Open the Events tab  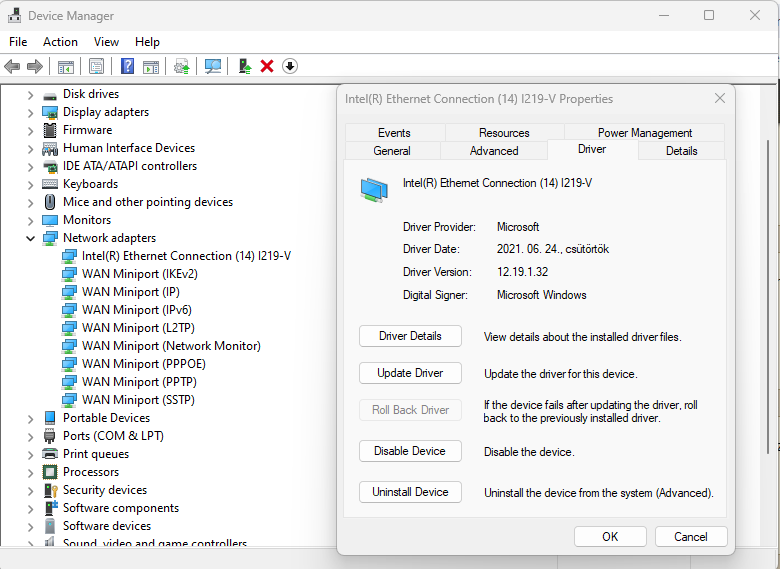pyautogui.click(x=394, y=133)
